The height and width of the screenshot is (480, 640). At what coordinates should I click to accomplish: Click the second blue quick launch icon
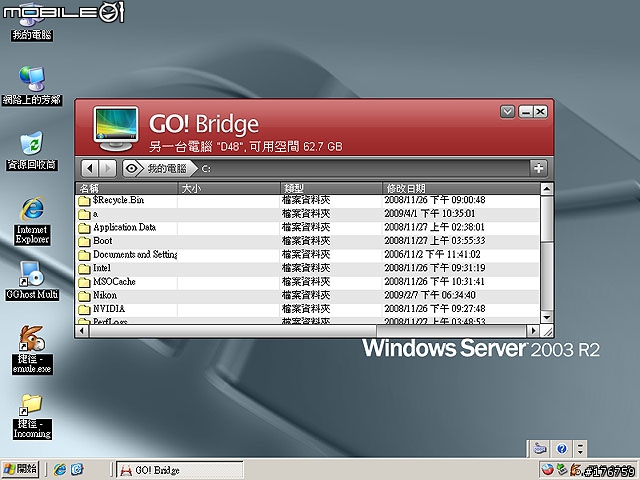[77, 469]
